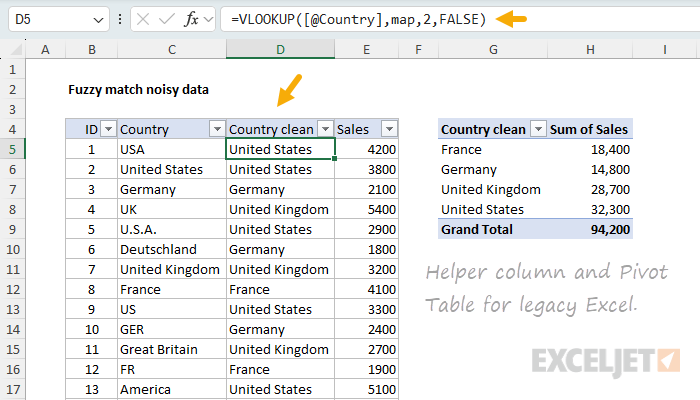700x400 pixels.
Task: Click the cell containing 'U.S.A.'
Action: [x=172, y=229]
